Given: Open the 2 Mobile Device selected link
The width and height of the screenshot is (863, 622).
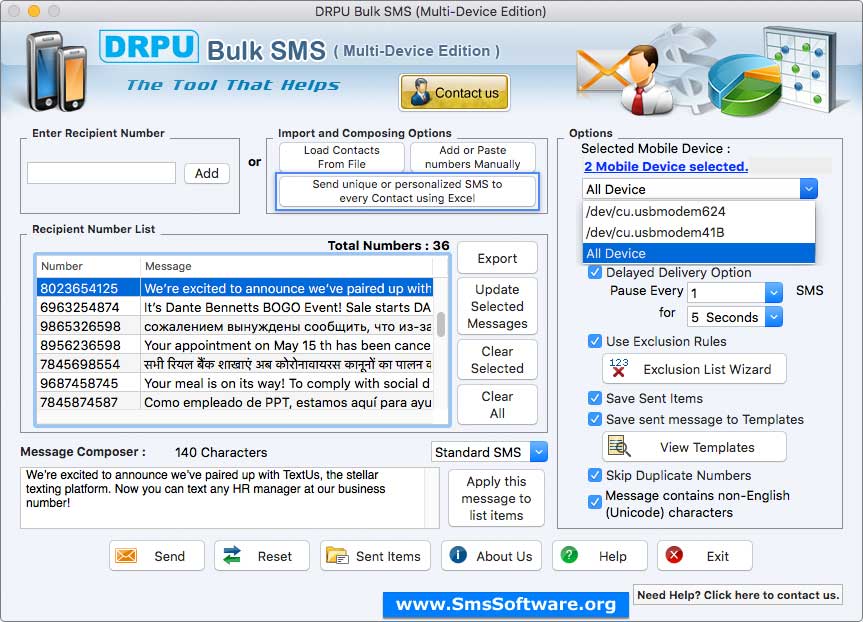Looking at the screenshot, I should pos(666,166).
